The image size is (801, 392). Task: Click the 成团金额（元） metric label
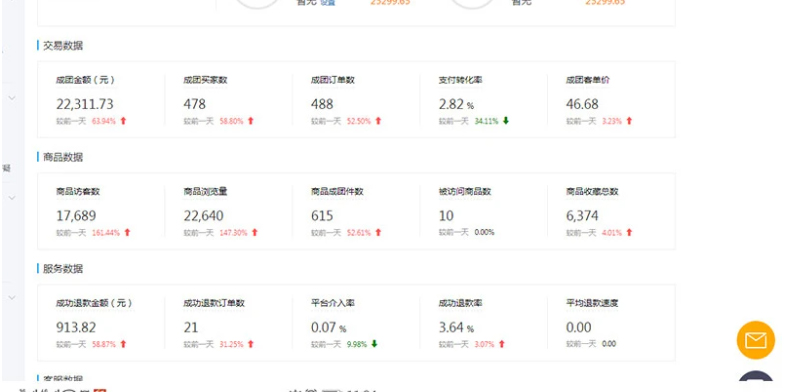point(86,80)
